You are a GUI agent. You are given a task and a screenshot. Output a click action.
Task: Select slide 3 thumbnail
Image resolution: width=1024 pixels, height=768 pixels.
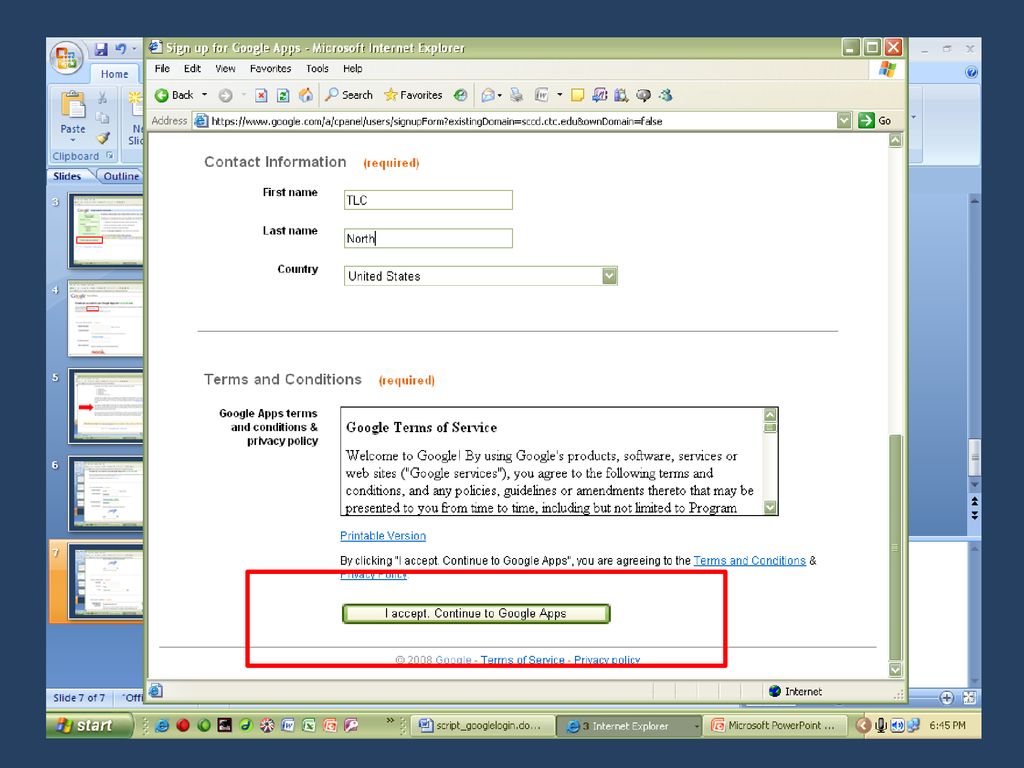point(106,231)
